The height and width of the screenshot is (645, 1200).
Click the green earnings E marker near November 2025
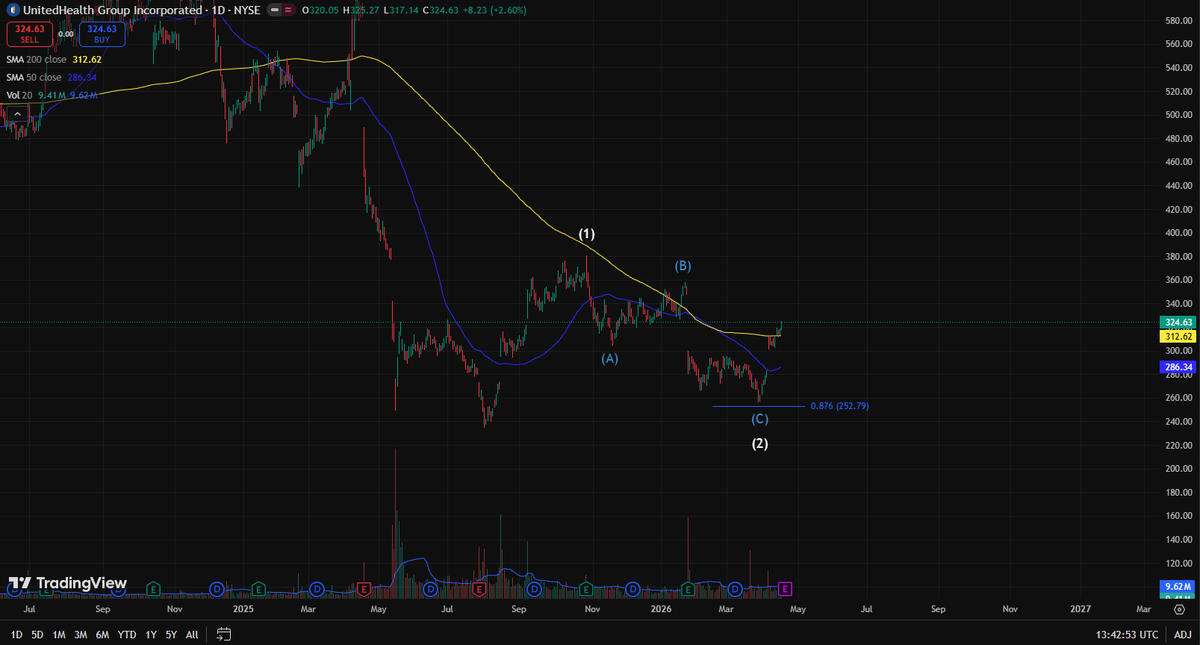[587, 588]
